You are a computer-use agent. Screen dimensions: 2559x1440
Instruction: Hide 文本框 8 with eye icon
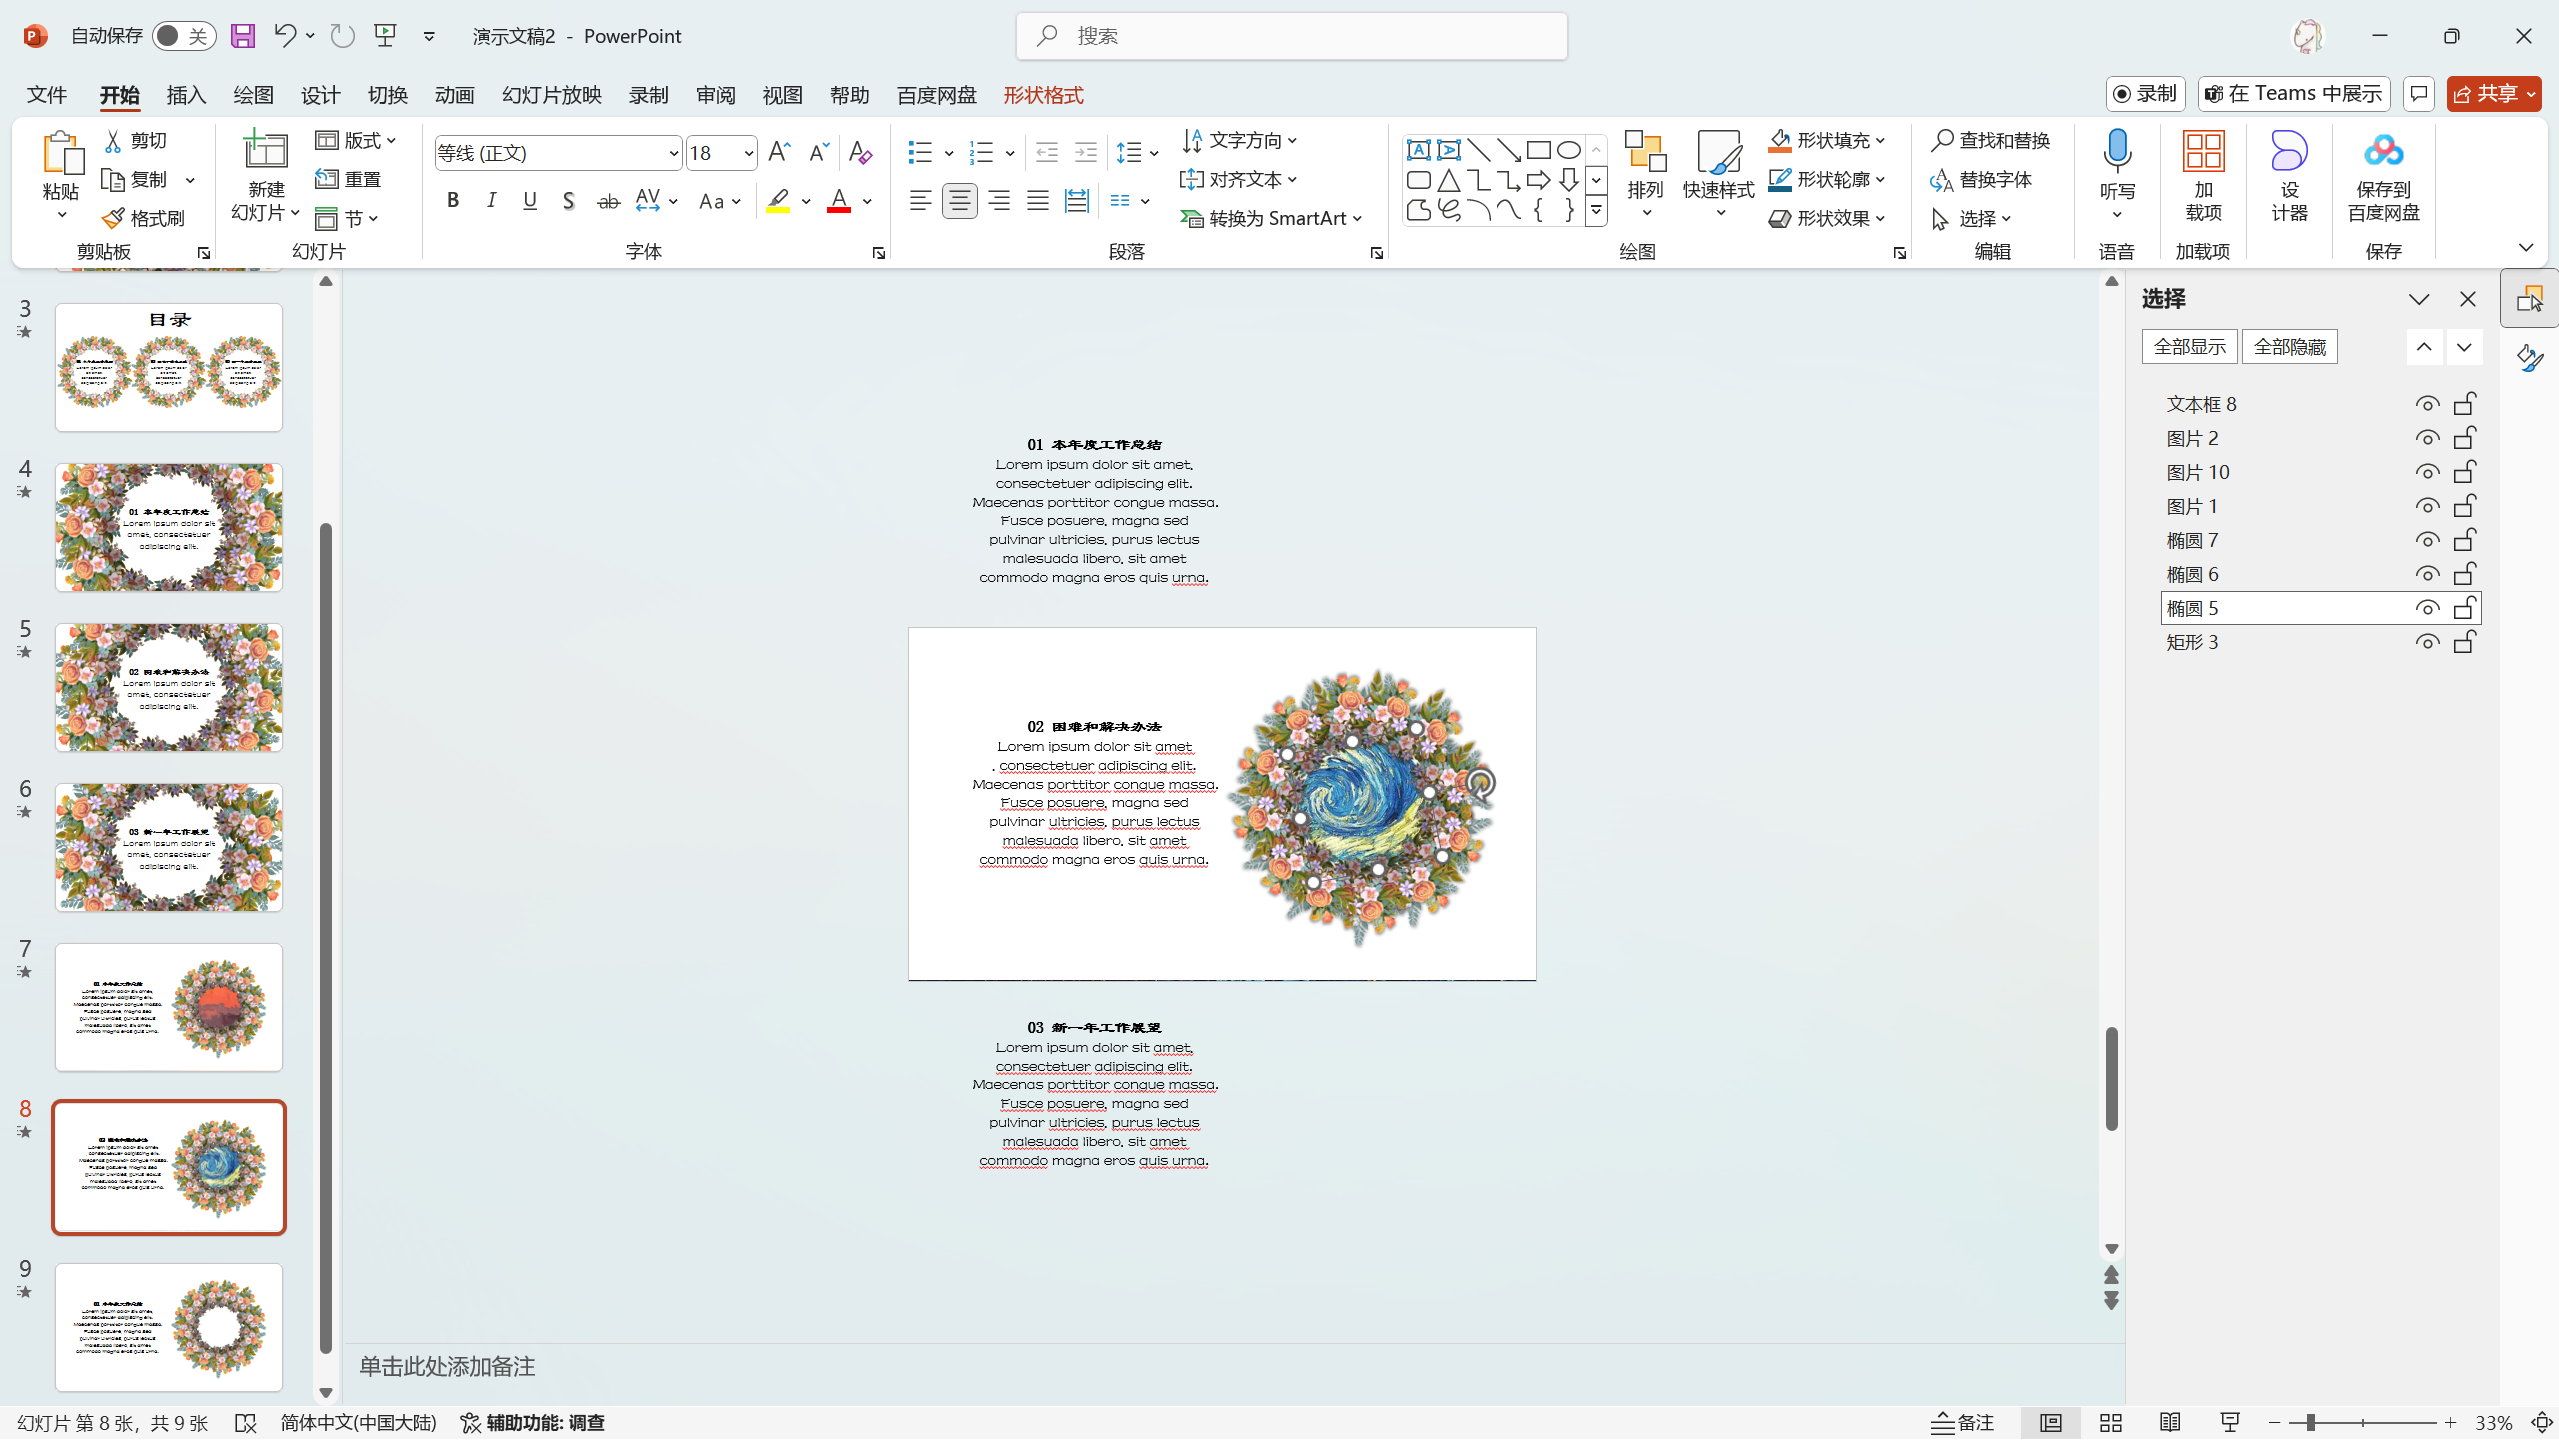(x=2426, y=404)
